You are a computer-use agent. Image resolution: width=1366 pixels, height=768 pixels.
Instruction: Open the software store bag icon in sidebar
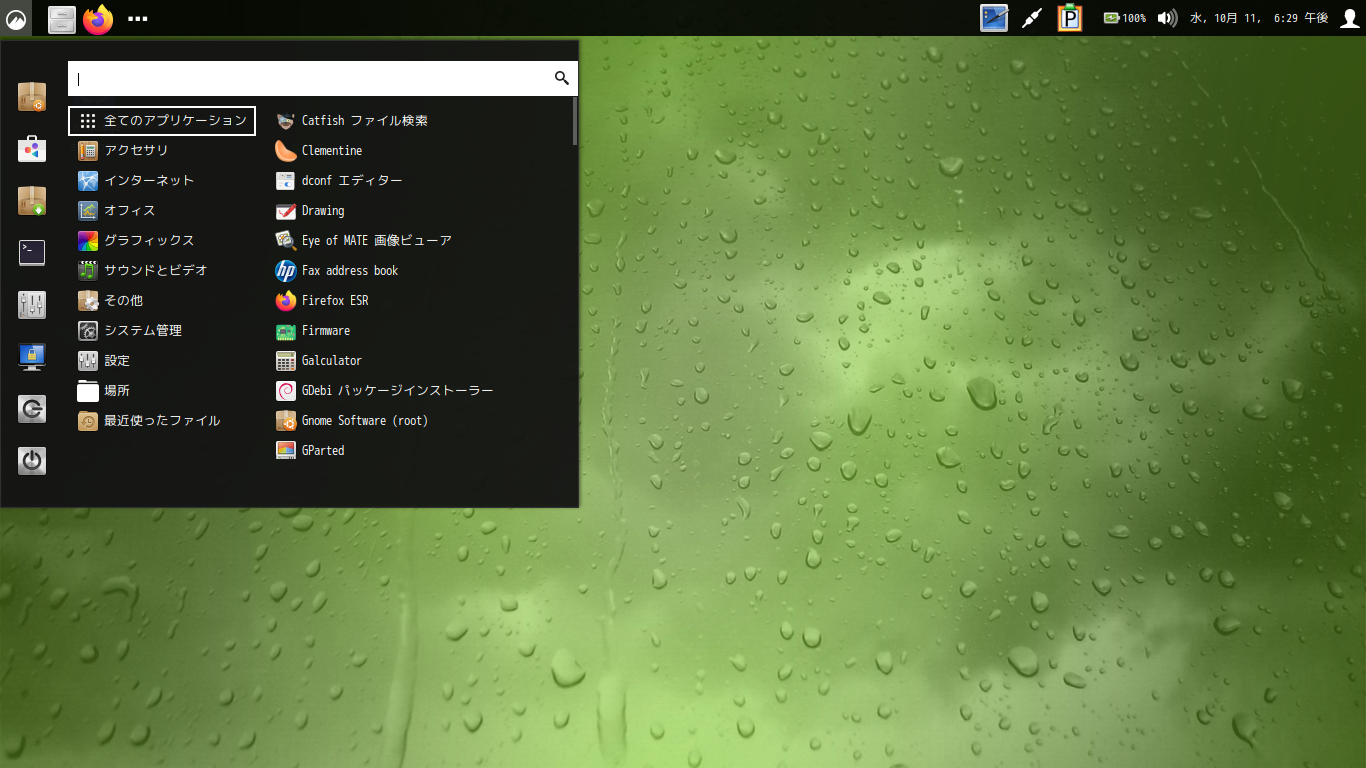tap(32, 149)
